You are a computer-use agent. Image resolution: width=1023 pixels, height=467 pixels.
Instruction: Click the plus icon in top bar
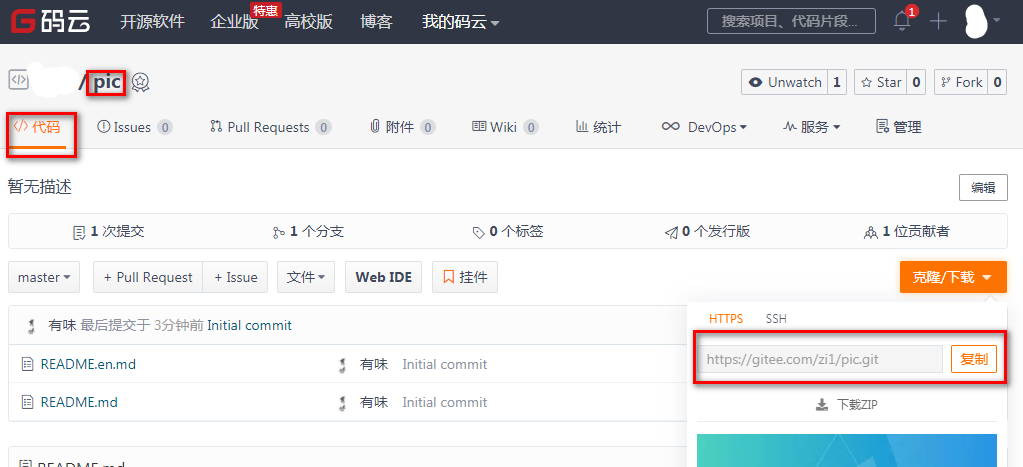[x=938, y=22]
